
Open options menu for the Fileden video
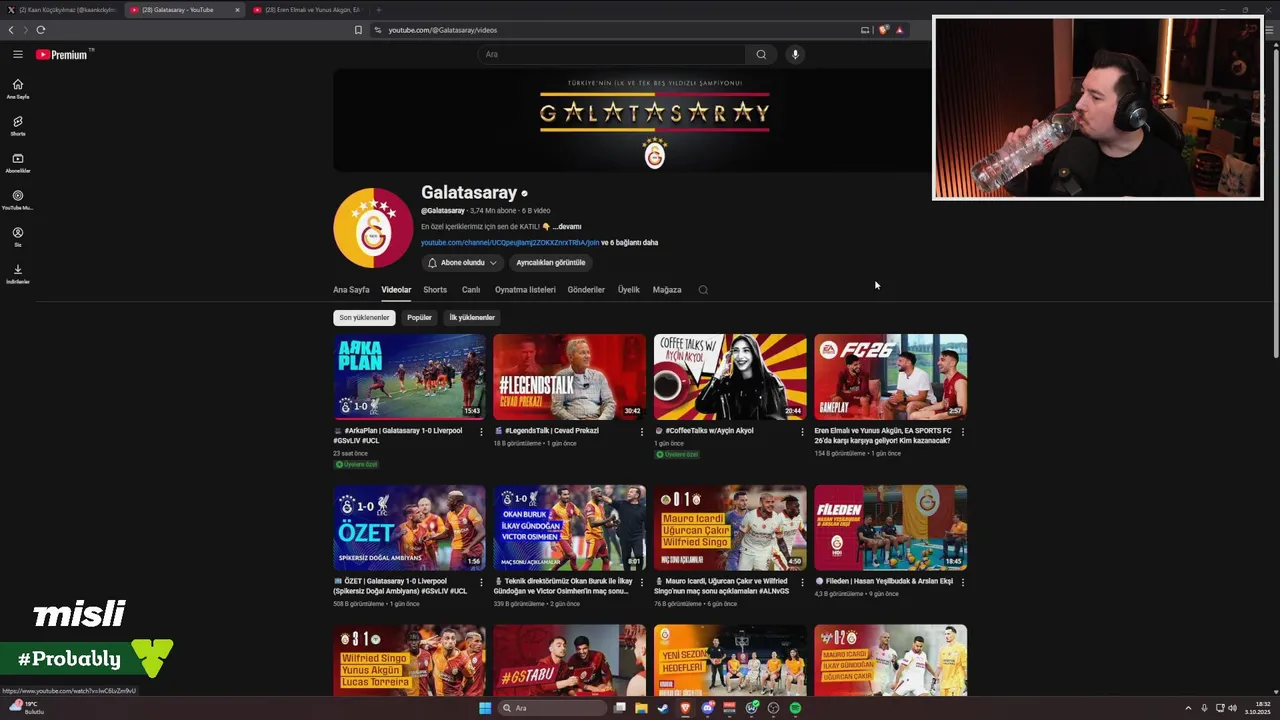click(x=963, y=582)
